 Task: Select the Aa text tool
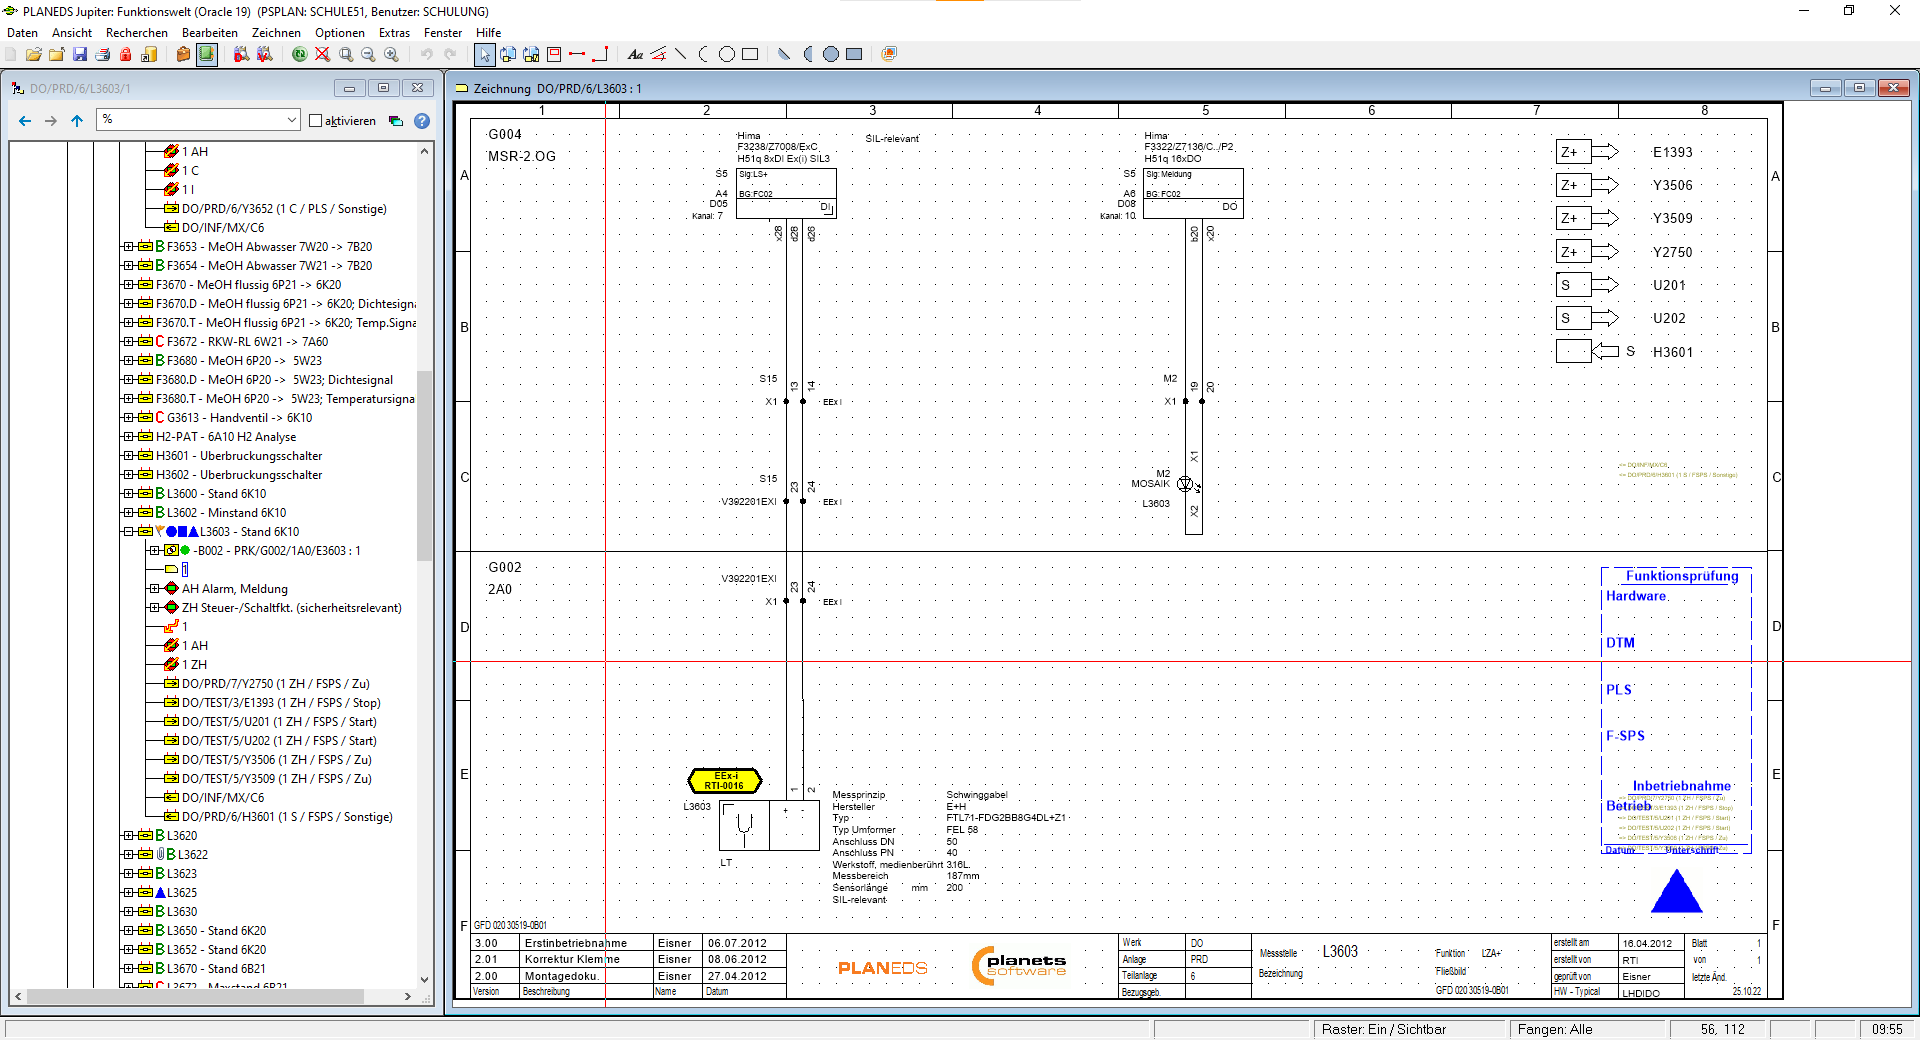pyautogui.click(x=635, y=54)
